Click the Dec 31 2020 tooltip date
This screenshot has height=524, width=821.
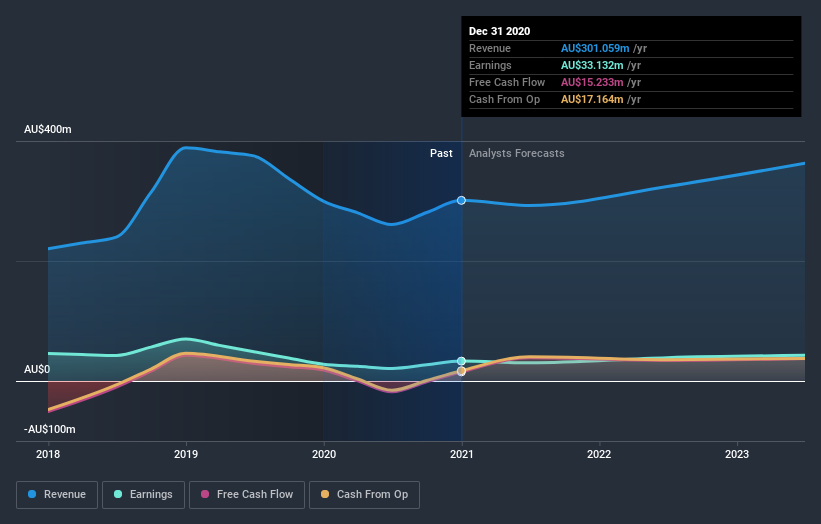tap(500, 31)
